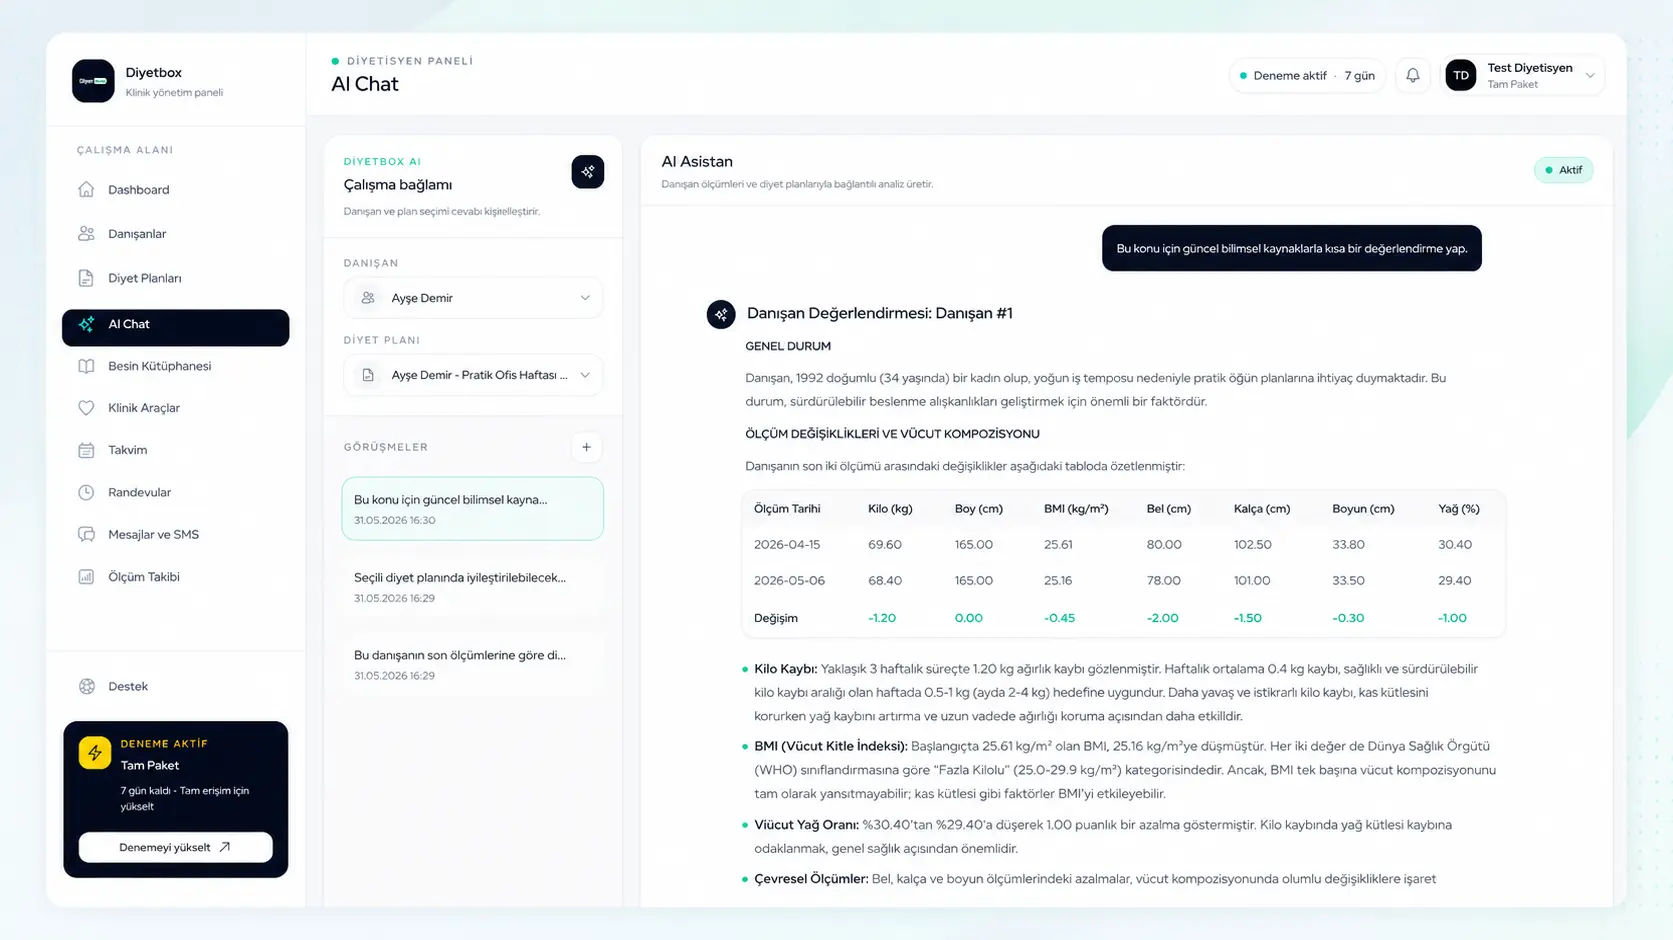Add new conversation with plus button
The image size is (1673, 940).
point(587,447)
